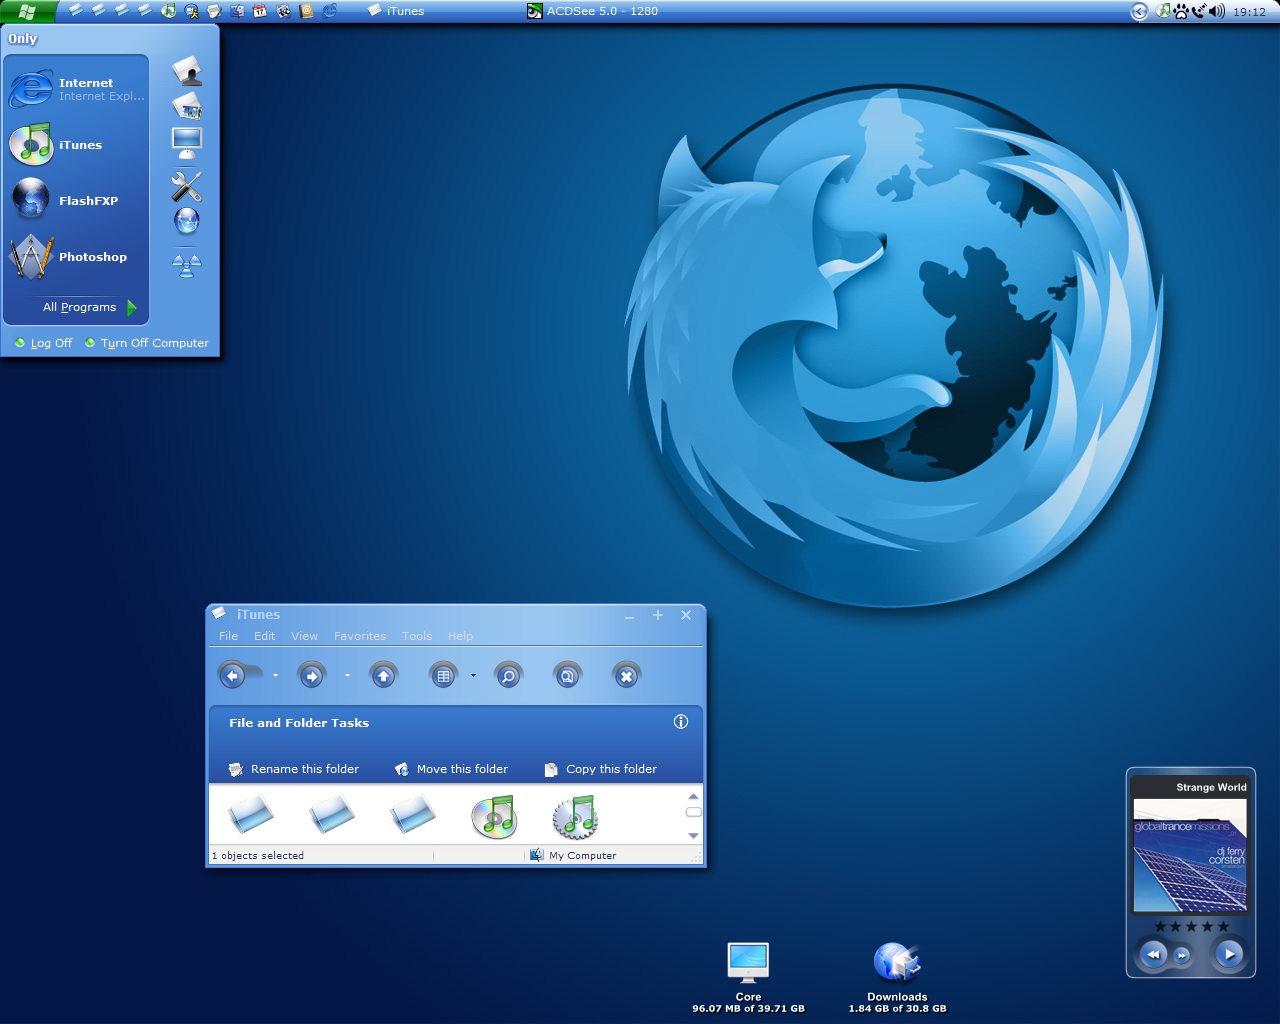Click the radiation symbol icon in start menu
The height and width of the screenshot is (1024, 1280).
pos(187,265)
